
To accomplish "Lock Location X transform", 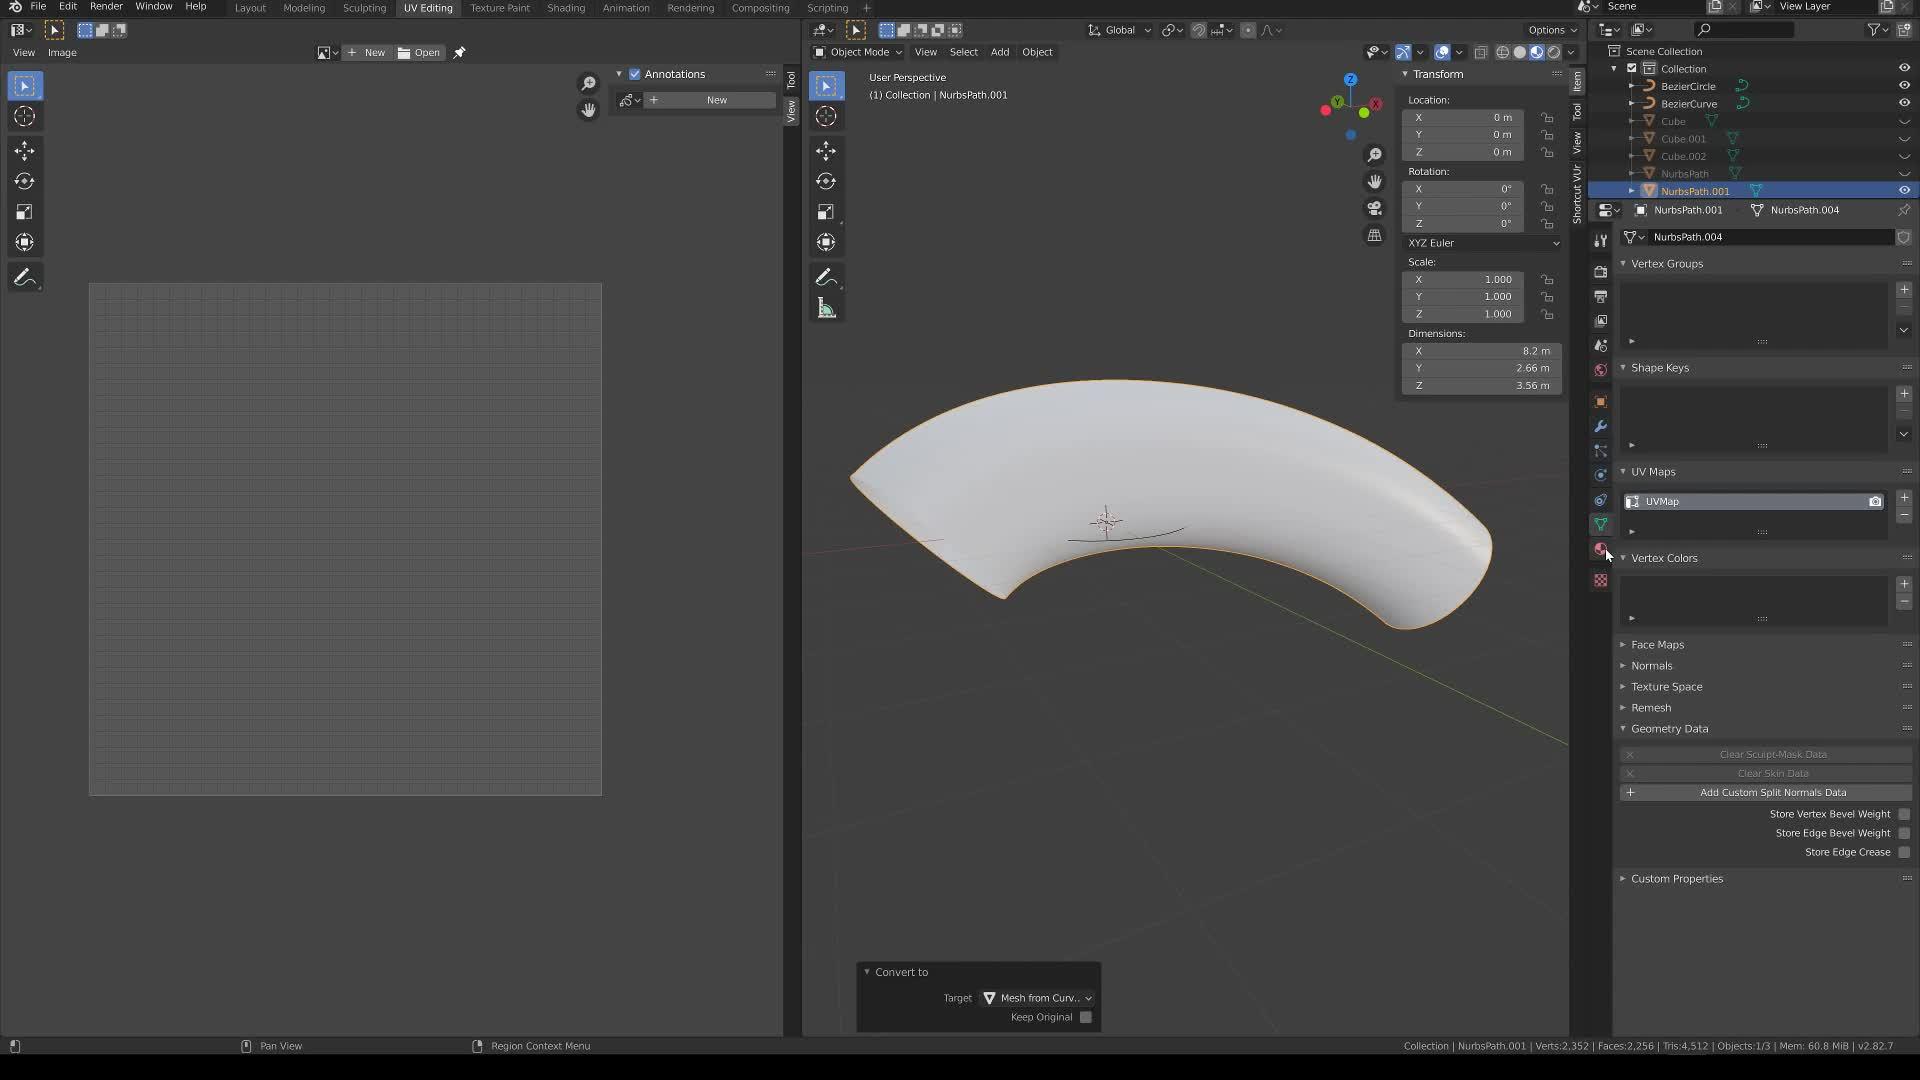I will pyautogui.click(x=1548, y=117).
